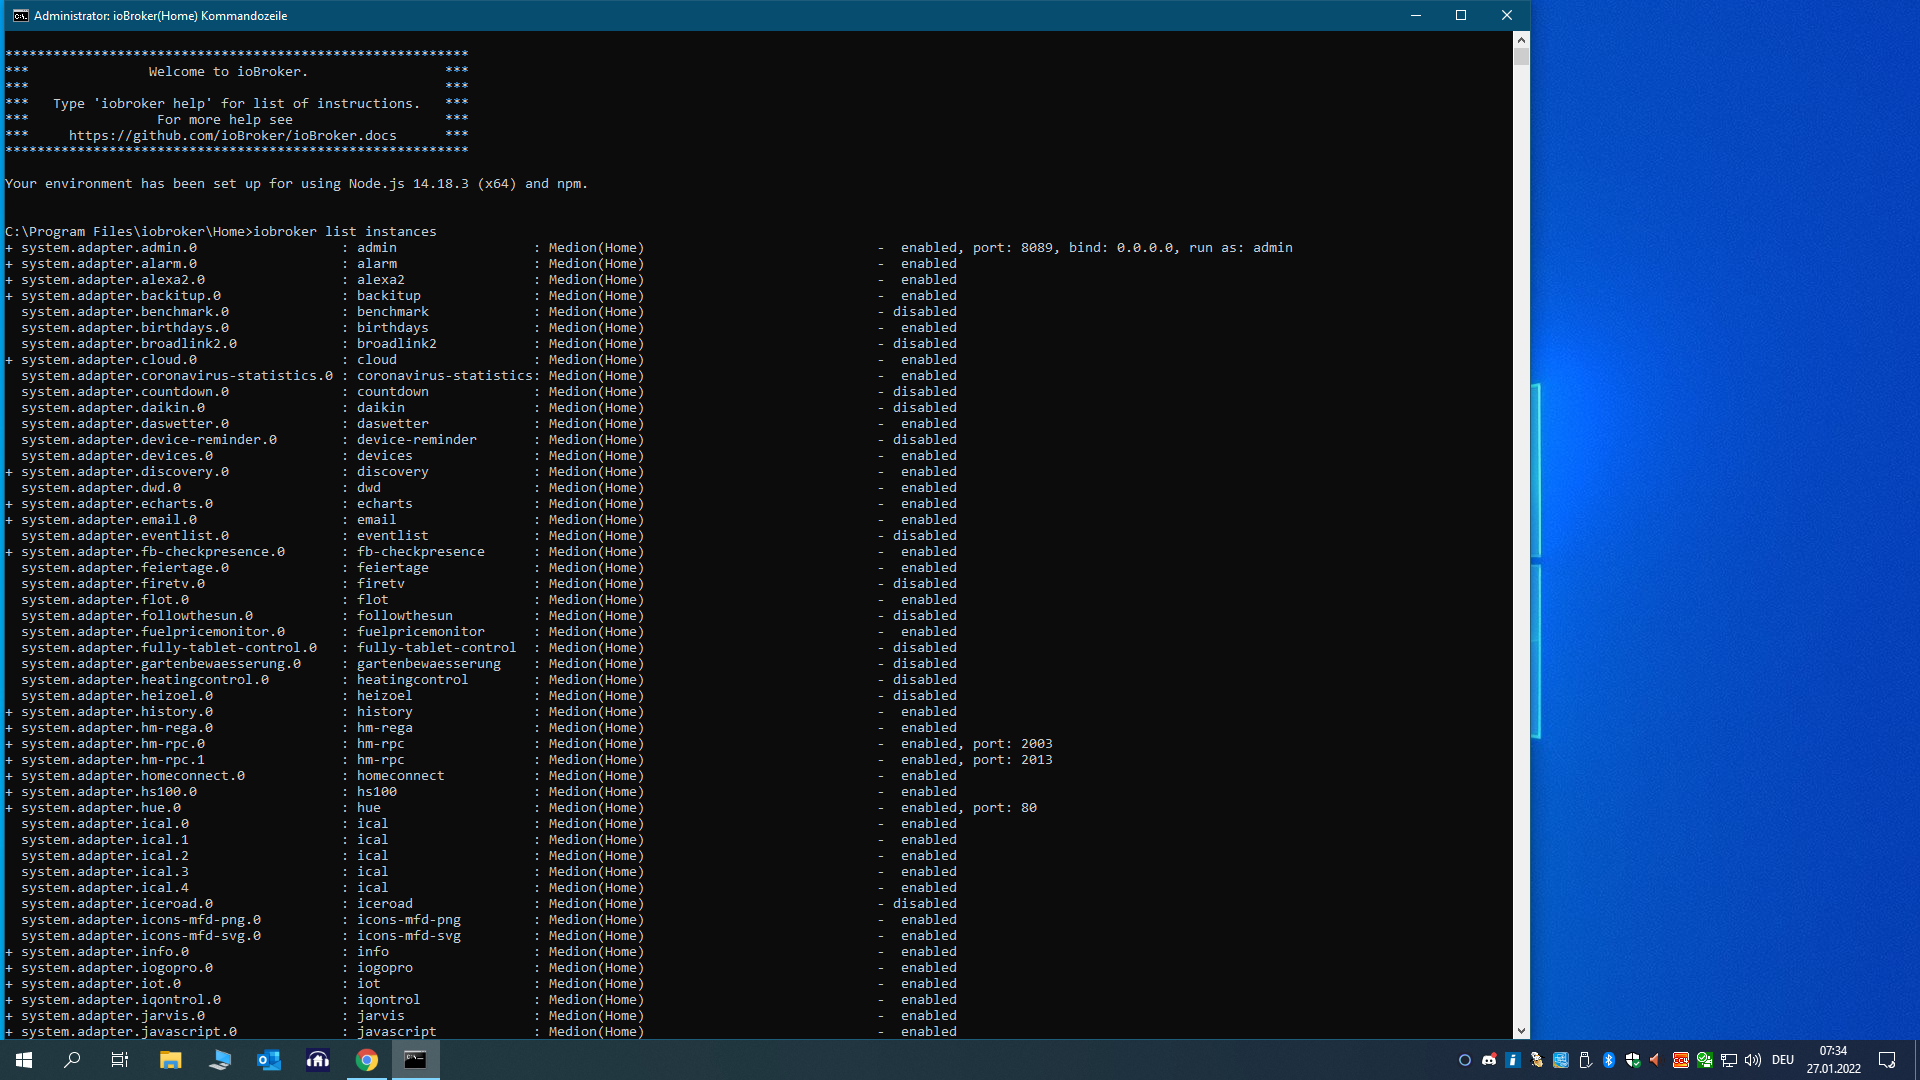Click 'port: 80' in hue row
Image resolution: width=1920 pixels, height=1080 pixels.
[1005, 808]
